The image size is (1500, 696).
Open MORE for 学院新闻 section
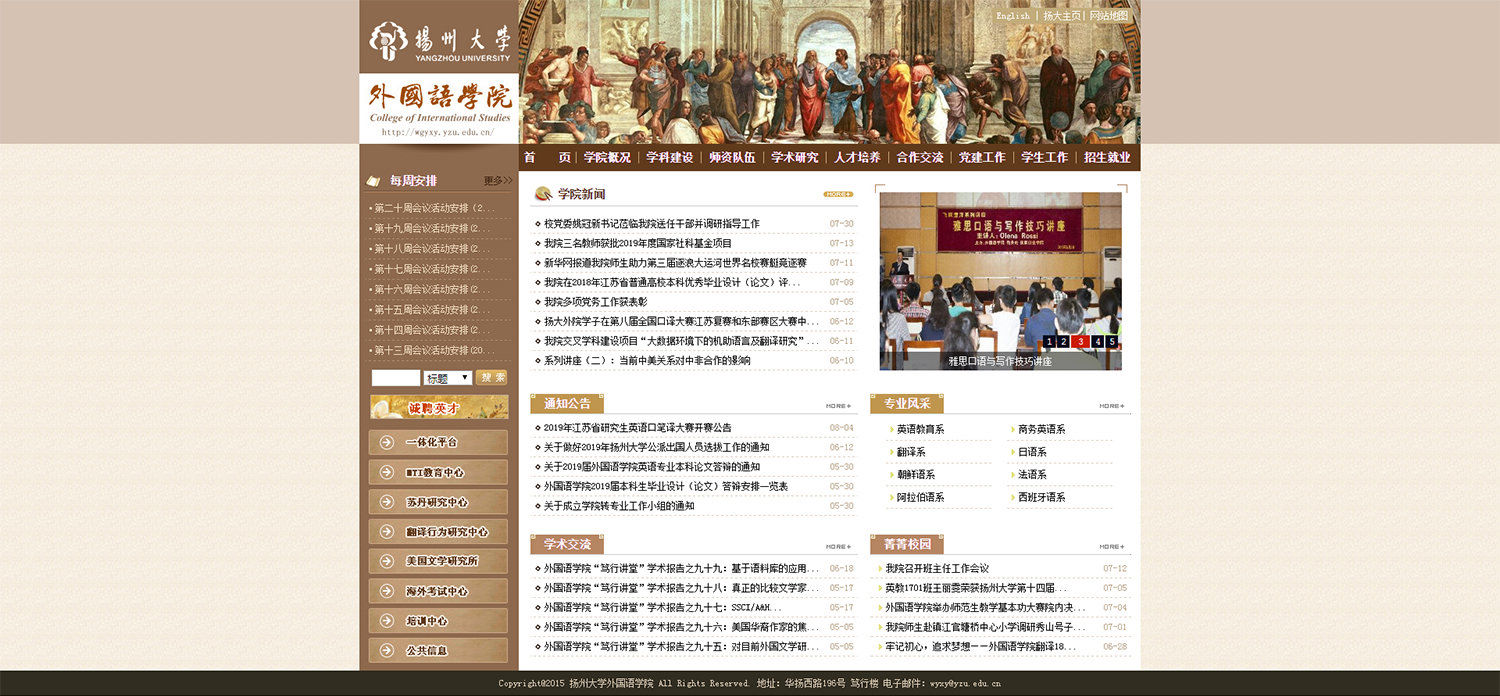pyautogui.click(x=838, y=194)
